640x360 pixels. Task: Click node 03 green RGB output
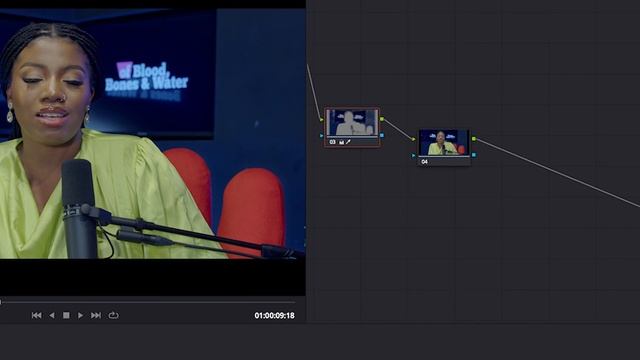[382, 119]
